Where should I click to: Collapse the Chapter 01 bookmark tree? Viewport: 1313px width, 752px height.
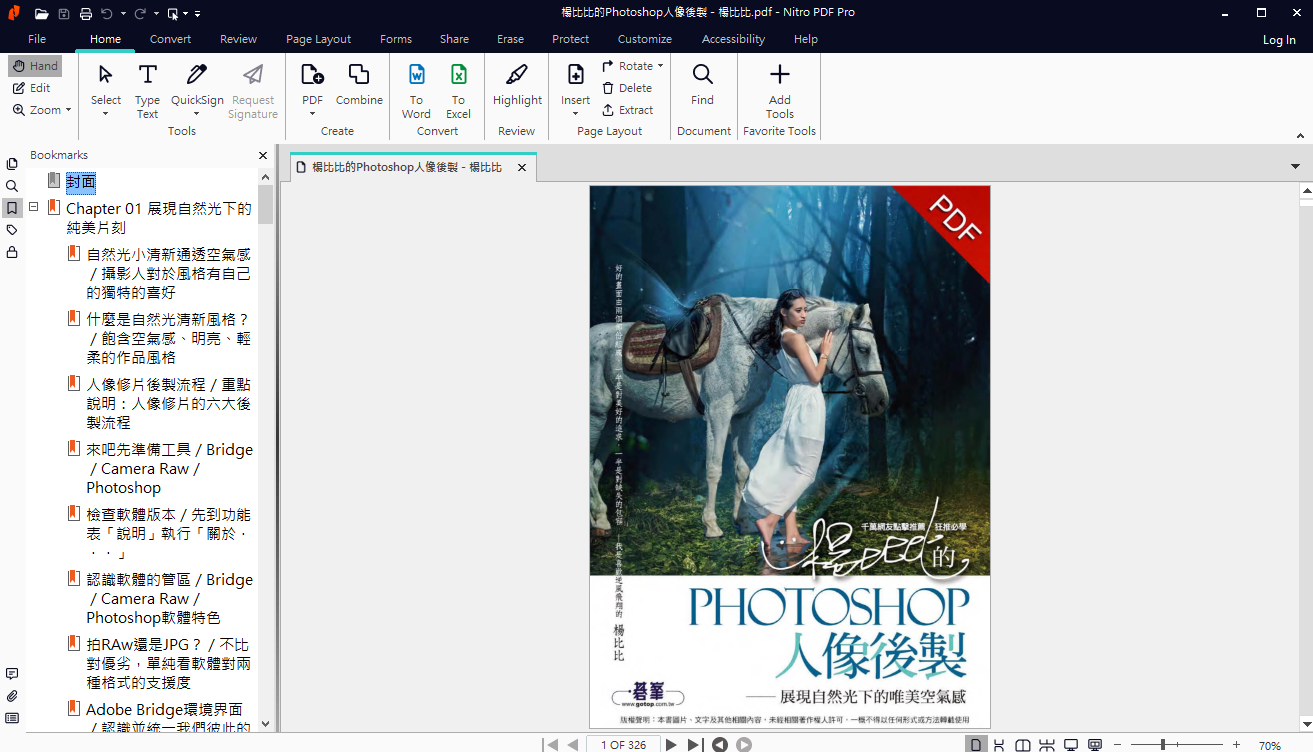(x=33, y=207)
